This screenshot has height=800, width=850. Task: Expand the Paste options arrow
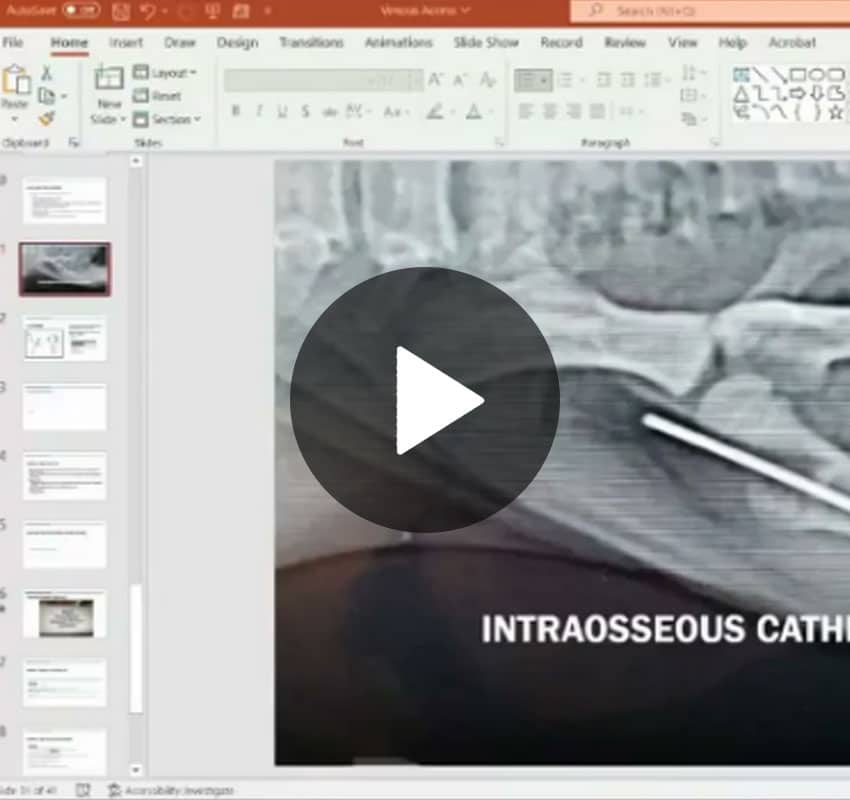coord(15,118)
